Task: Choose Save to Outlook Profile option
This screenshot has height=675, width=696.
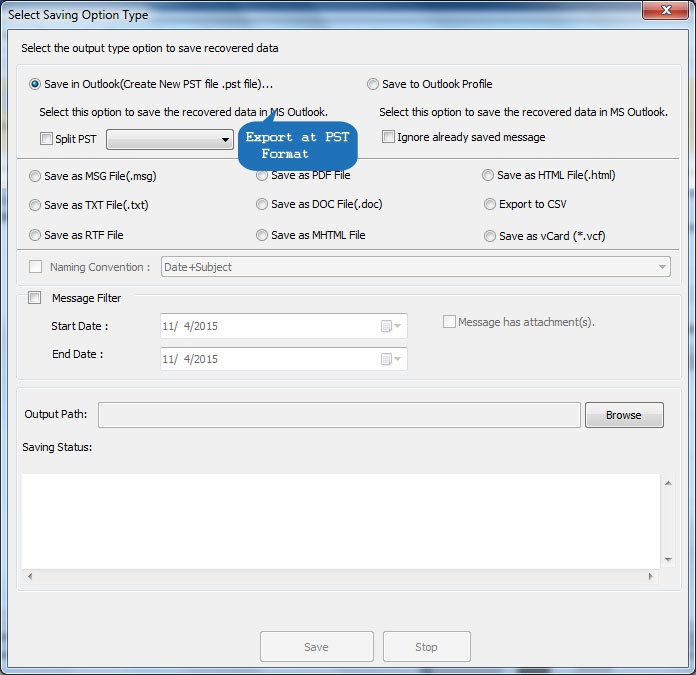Action: pos(373,85)
